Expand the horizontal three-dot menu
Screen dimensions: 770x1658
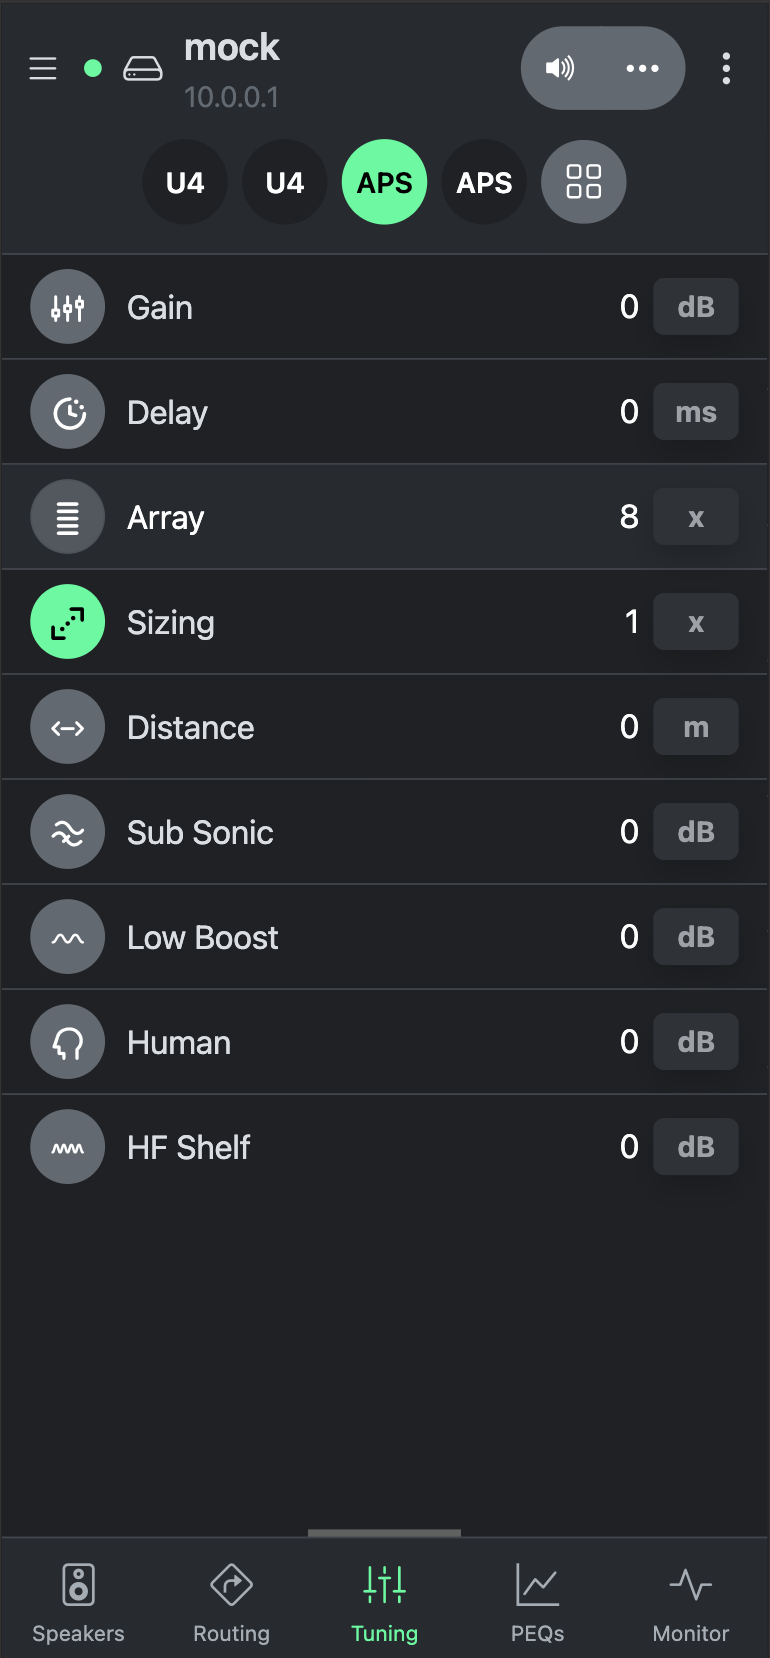click(x=642, y=68)
